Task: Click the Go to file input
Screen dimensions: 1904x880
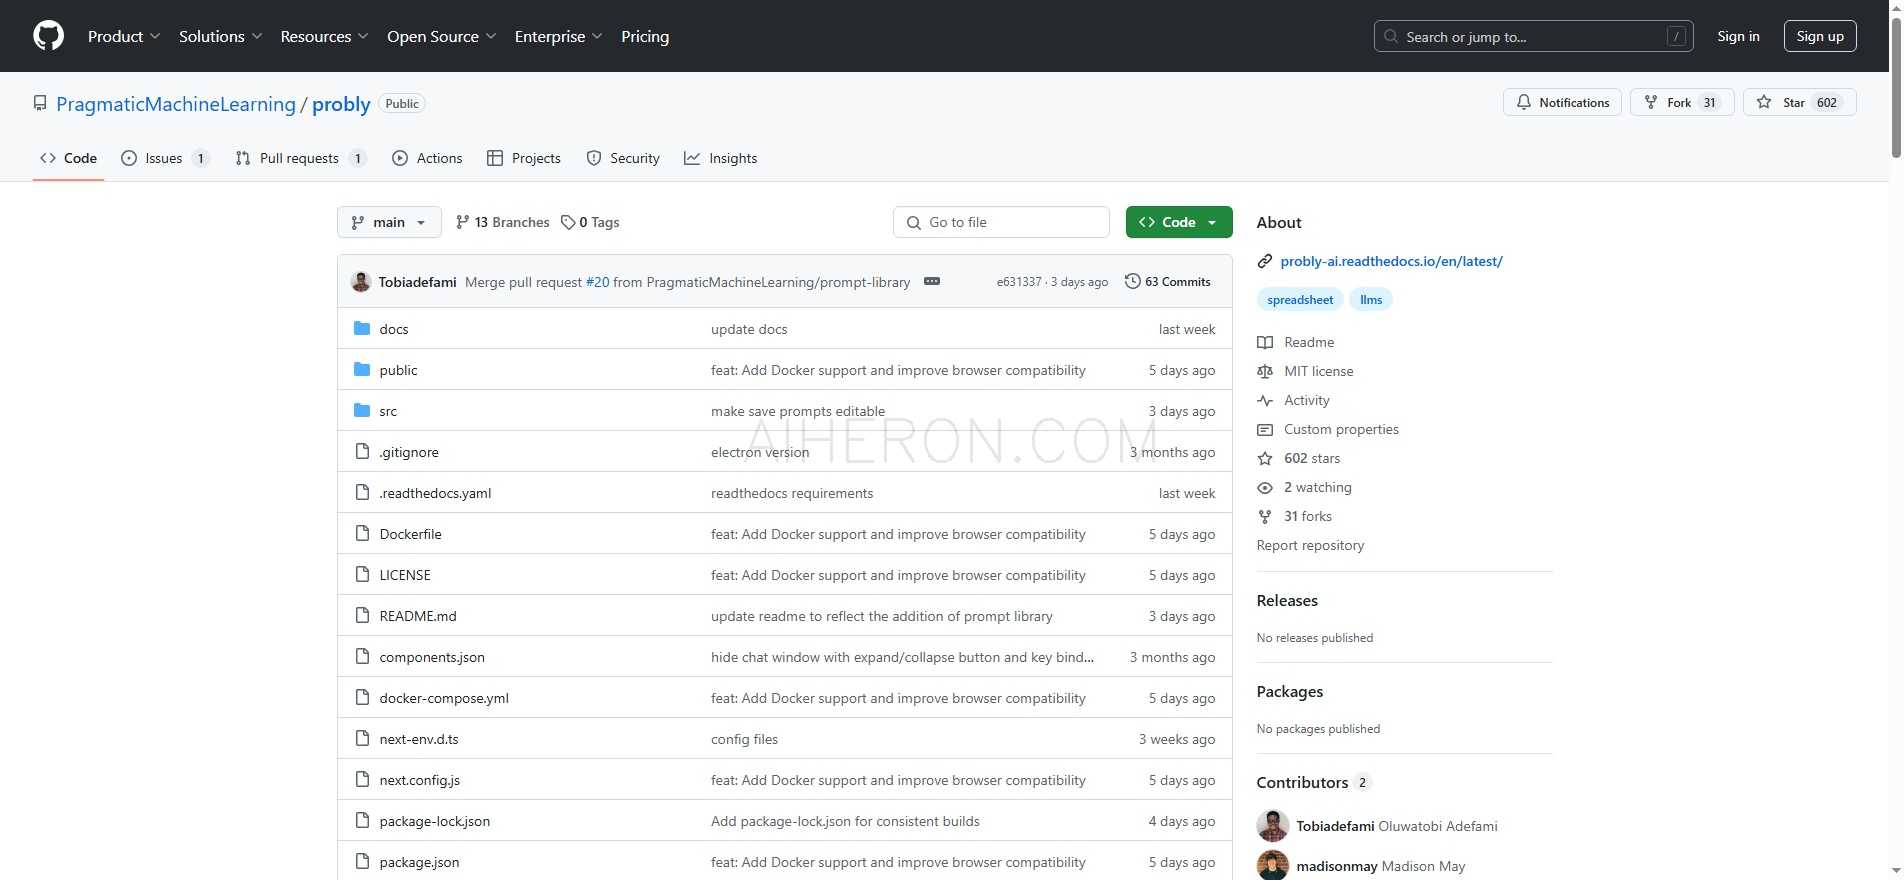Action: [x=1001, y=222]
